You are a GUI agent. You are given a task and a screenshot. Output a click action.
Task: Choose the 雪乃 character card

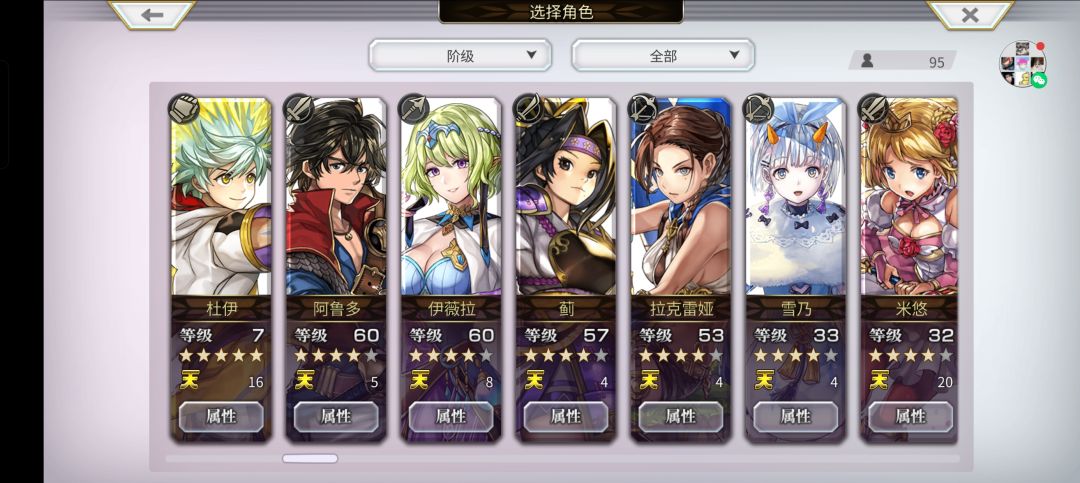pos(796,269)
